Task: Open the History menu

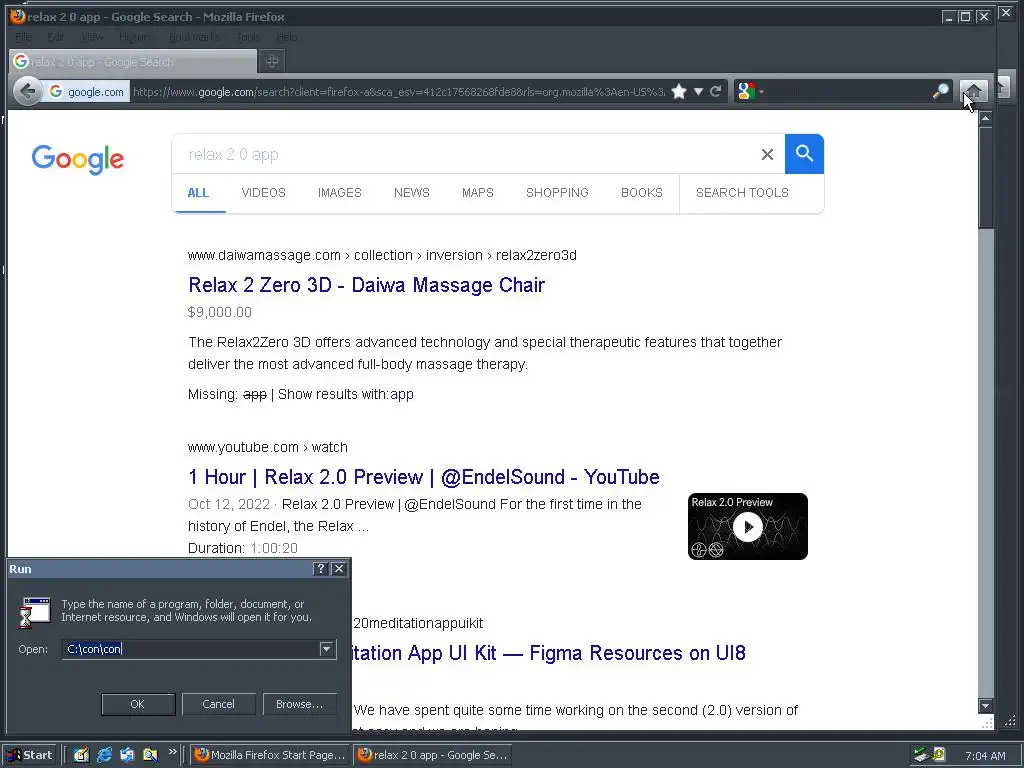Action: tap(135, 37)
